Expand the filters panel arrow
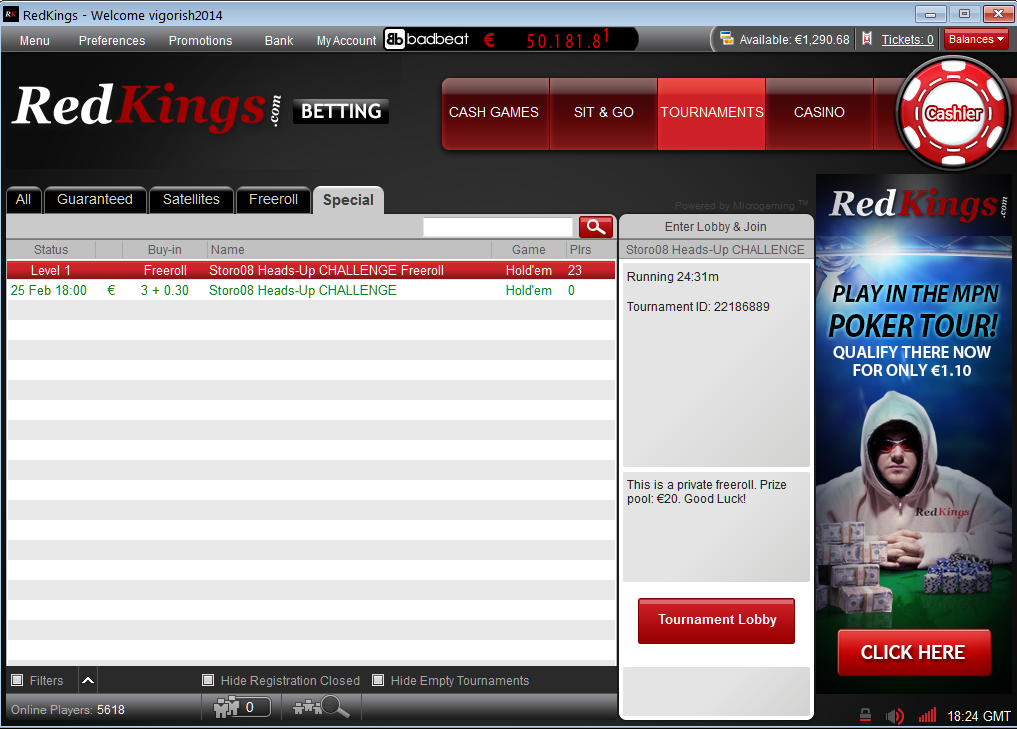This screenshot has height=729, width=1017. 88,681
